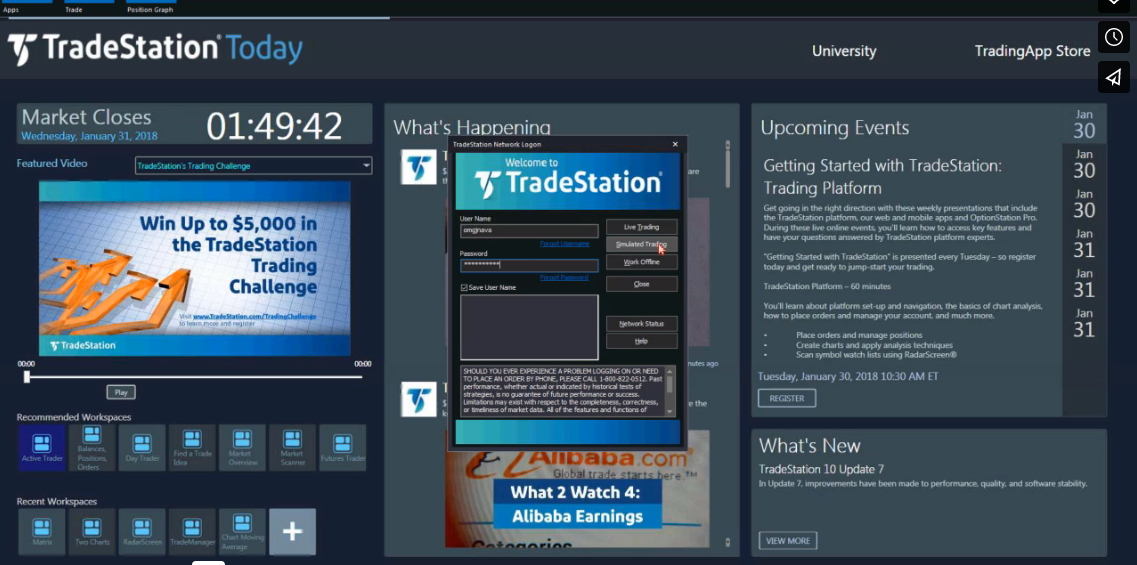Click the clock icon in right sidebar
Viewport: 1137px width, 565px height.
pos(1114,37)
